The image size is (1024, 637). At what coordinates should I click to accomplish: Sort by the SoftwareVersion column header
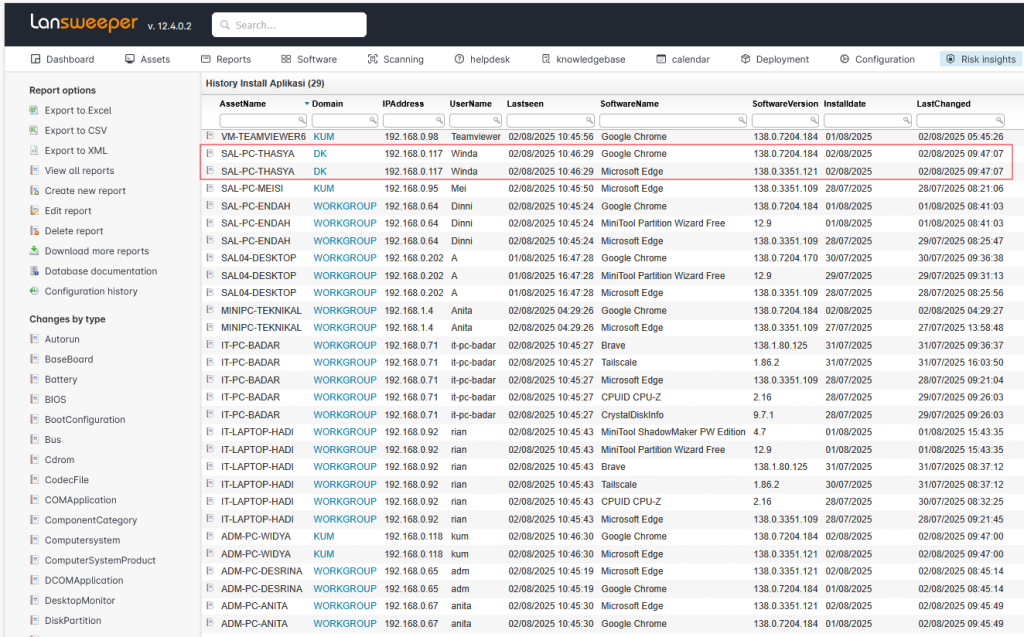coord(785,103)
